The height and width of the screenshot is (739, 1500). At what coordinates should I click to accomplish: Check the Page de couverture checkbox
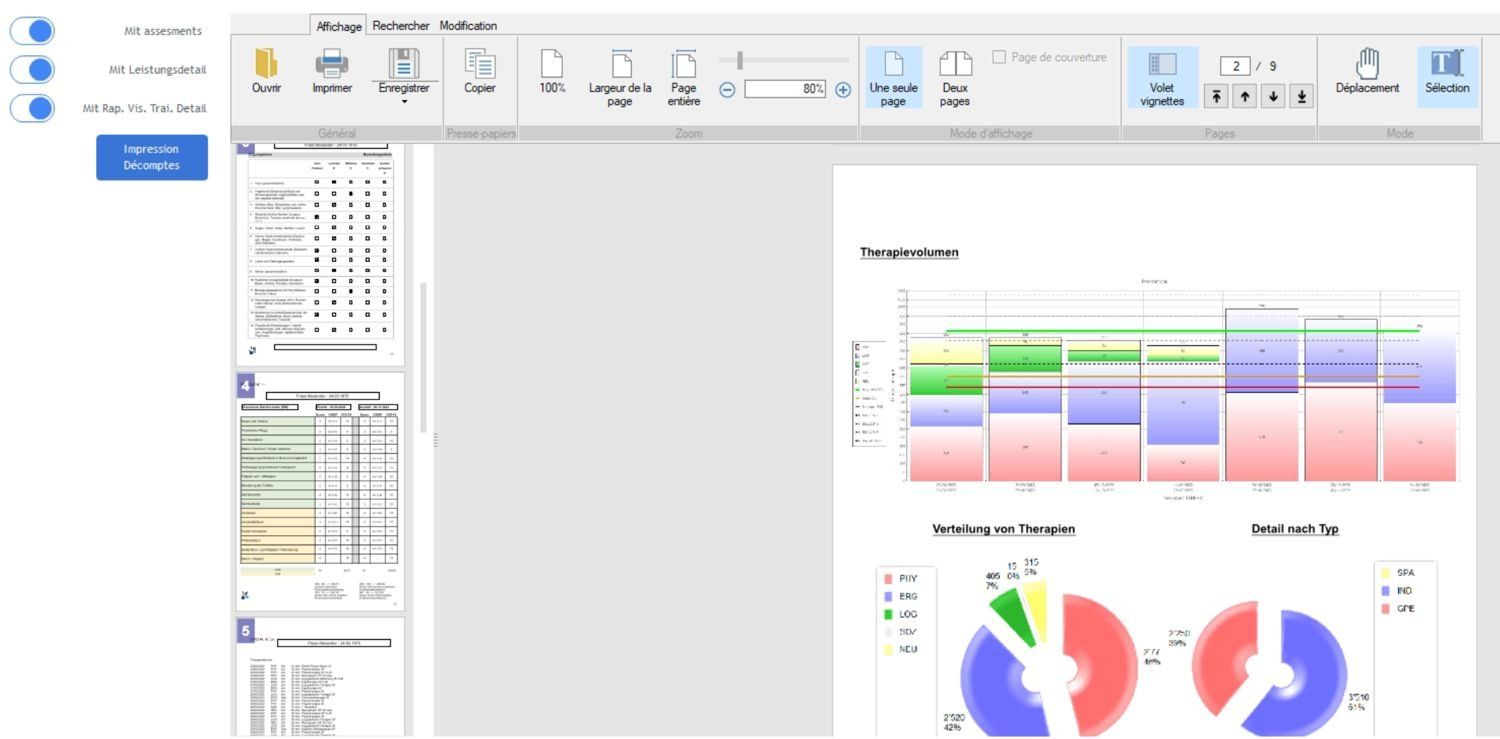999,57
